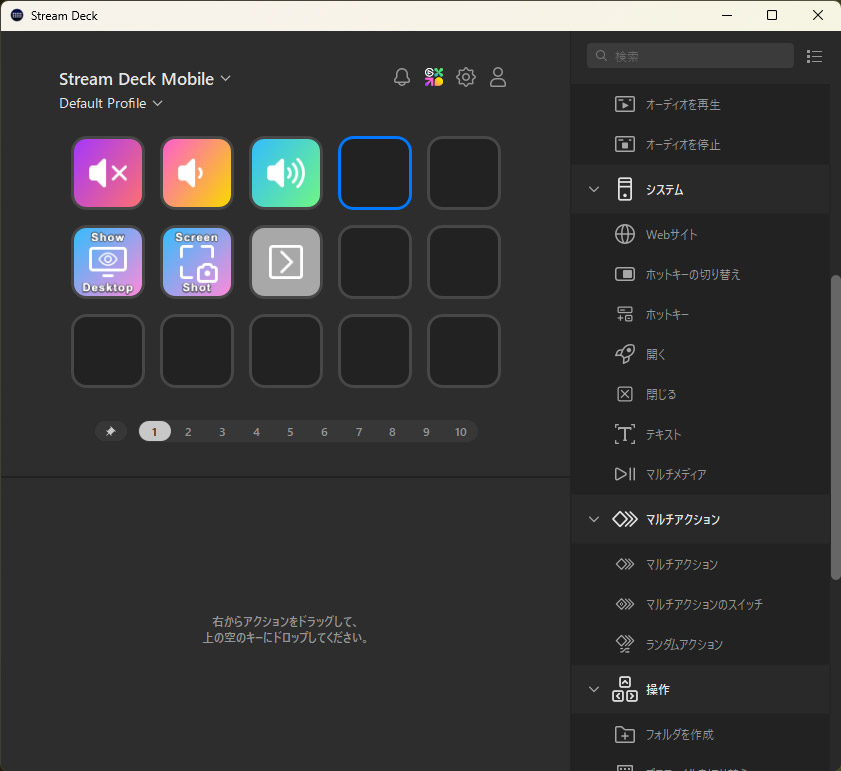Click the オーディオを停止 action
Viewport: 841px width, 771px height.
[x=700, y=144]
